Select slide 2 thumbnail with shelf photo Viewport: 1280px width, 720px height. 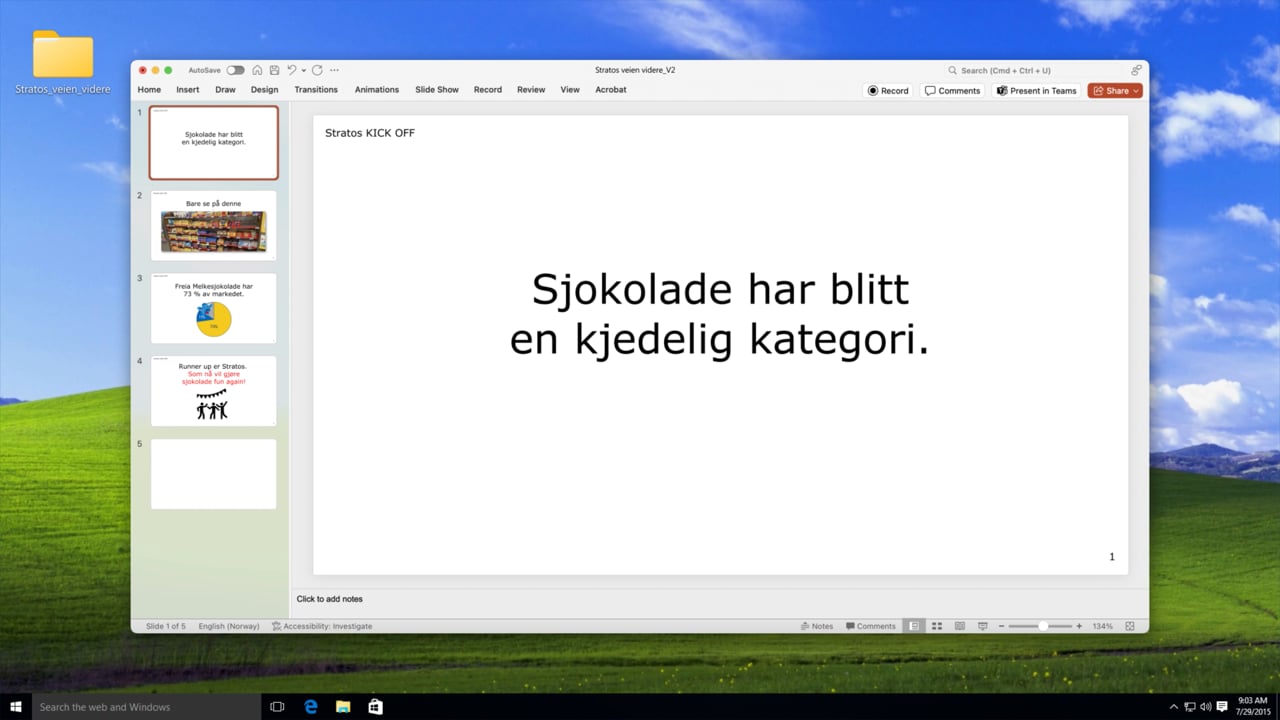pyautogui.click(x=214, y=226)
